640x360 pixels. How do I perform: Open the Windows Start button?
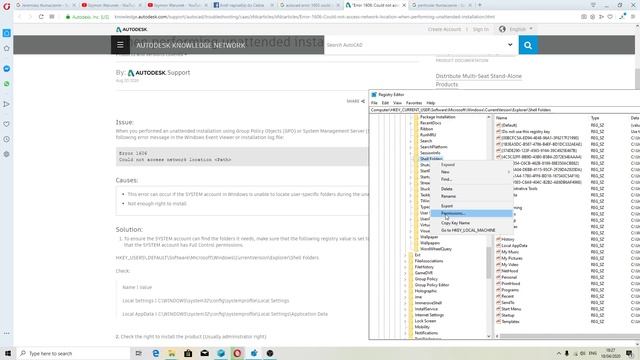(8, 353)
